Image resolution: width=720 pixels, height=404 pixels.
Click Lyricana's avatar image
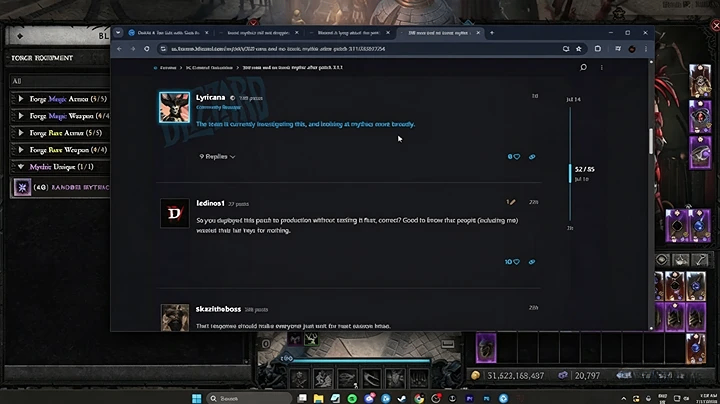tap(174, 107)
